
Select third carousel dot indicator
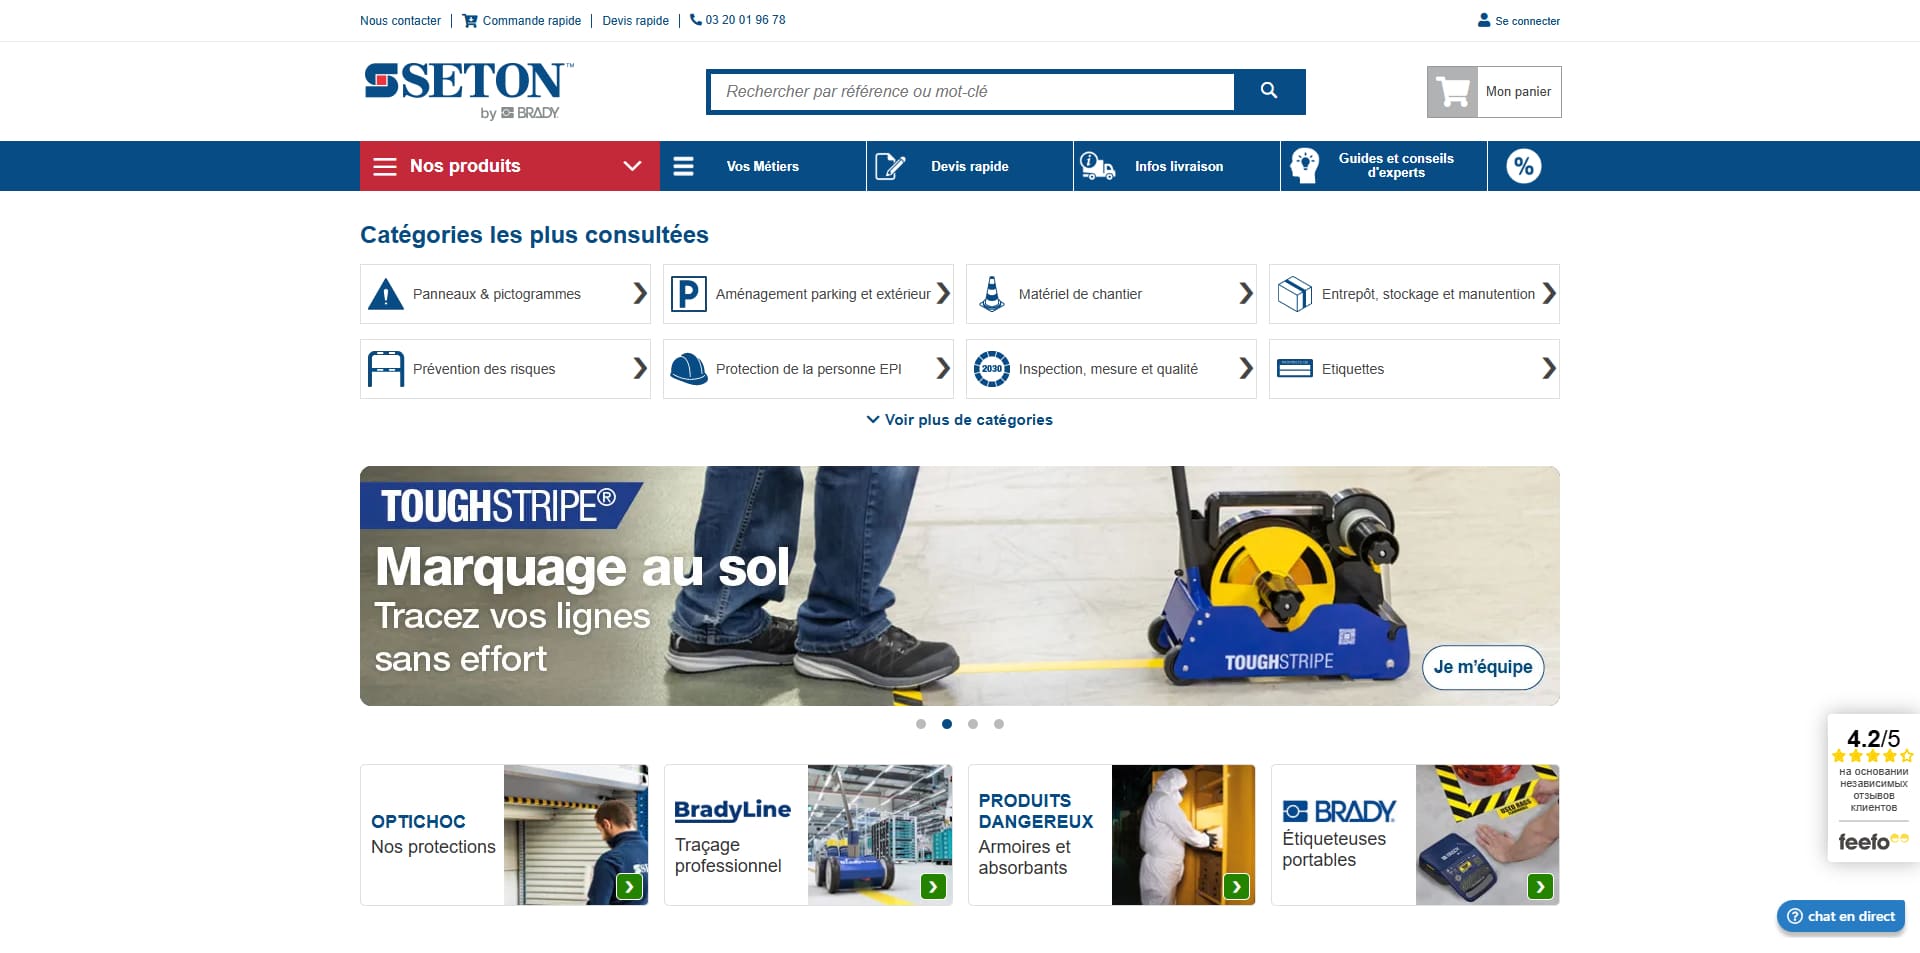[x=973, y=724]
